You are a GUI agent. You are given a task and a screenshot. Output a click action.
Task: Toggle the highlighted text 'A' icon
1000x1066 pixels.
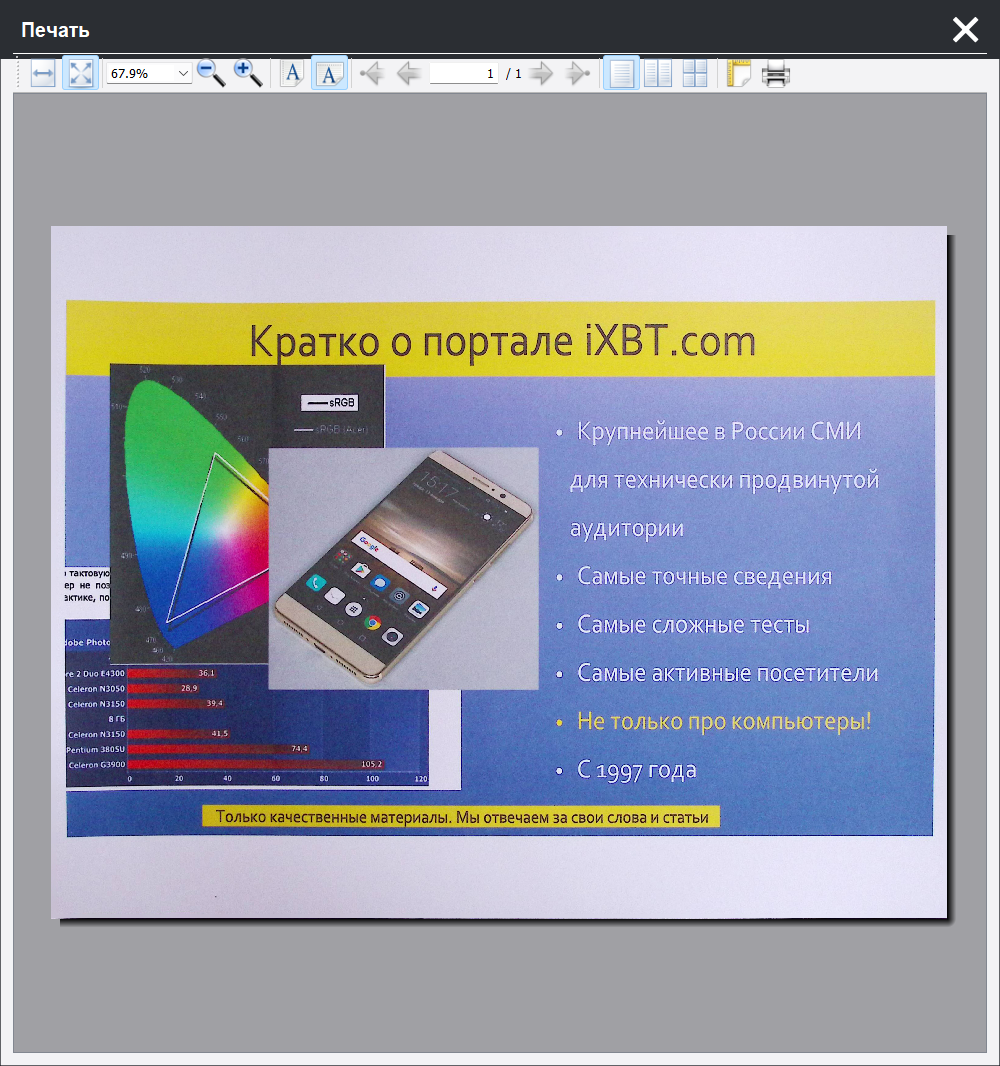329,73
